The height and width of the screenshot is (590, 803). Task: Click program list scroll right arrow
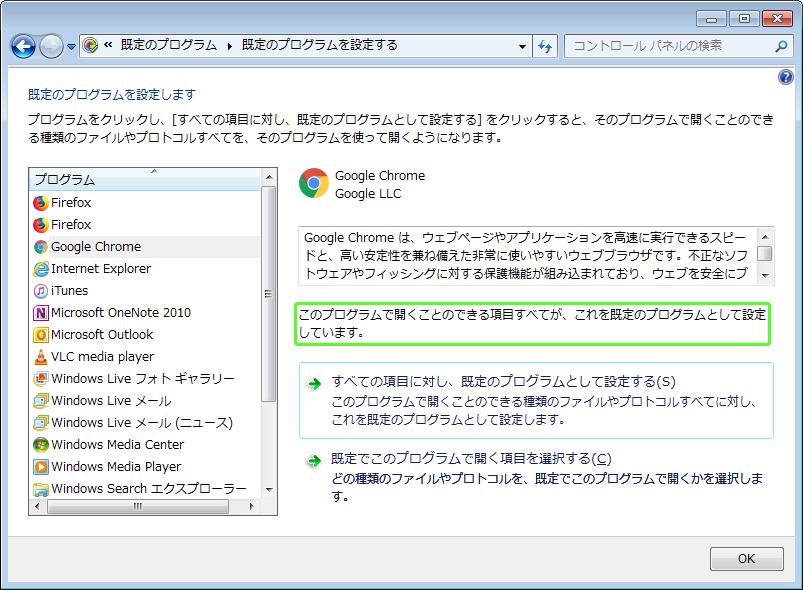251,506
